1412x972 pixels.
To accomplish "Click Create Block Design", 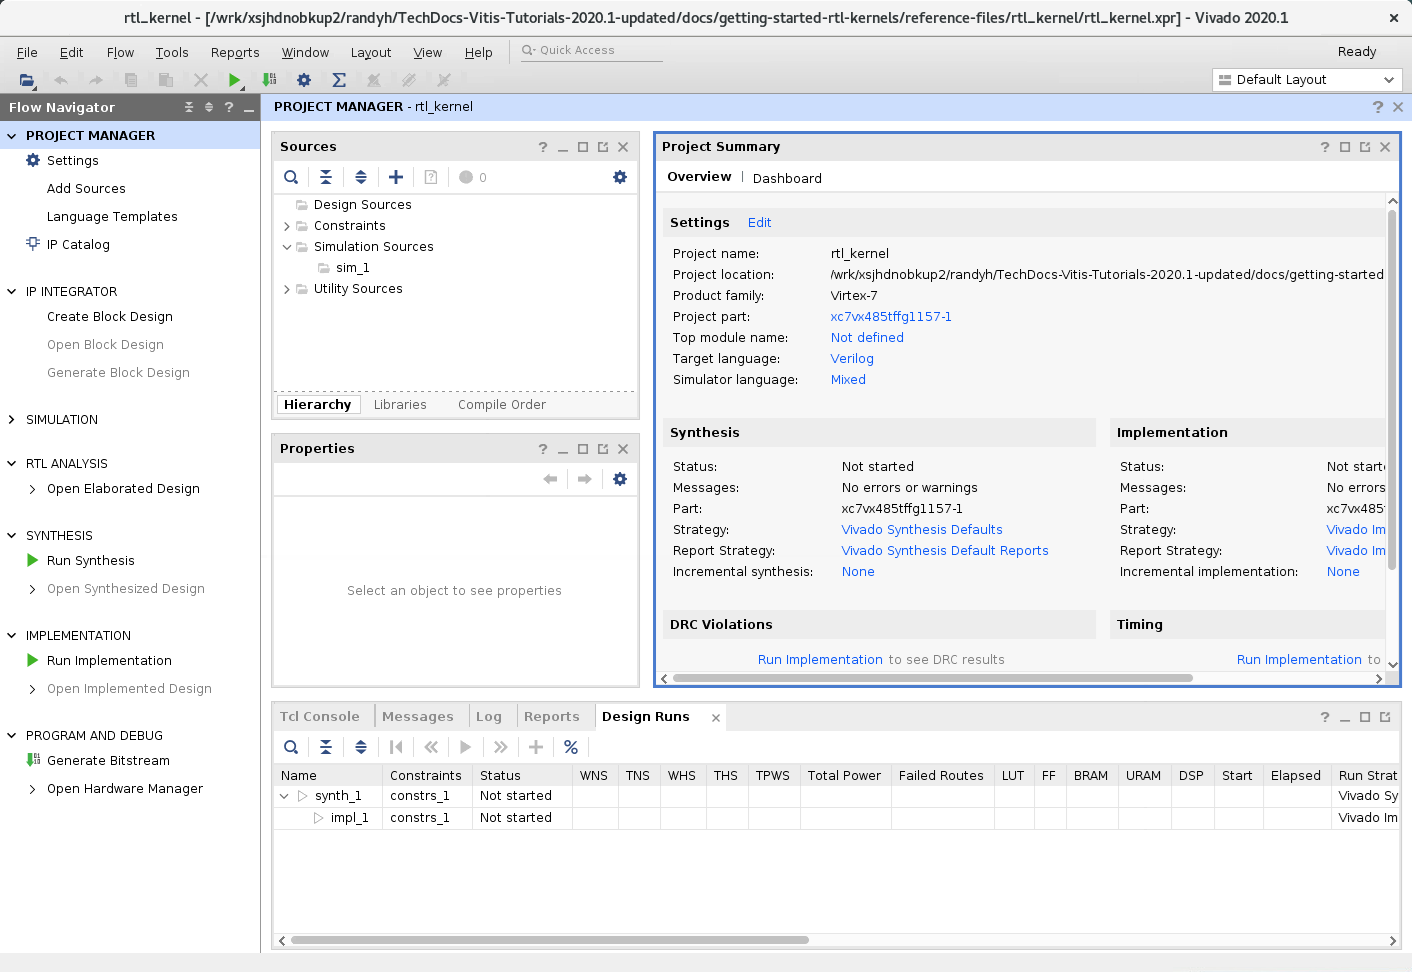I will [x=110, y=316].
